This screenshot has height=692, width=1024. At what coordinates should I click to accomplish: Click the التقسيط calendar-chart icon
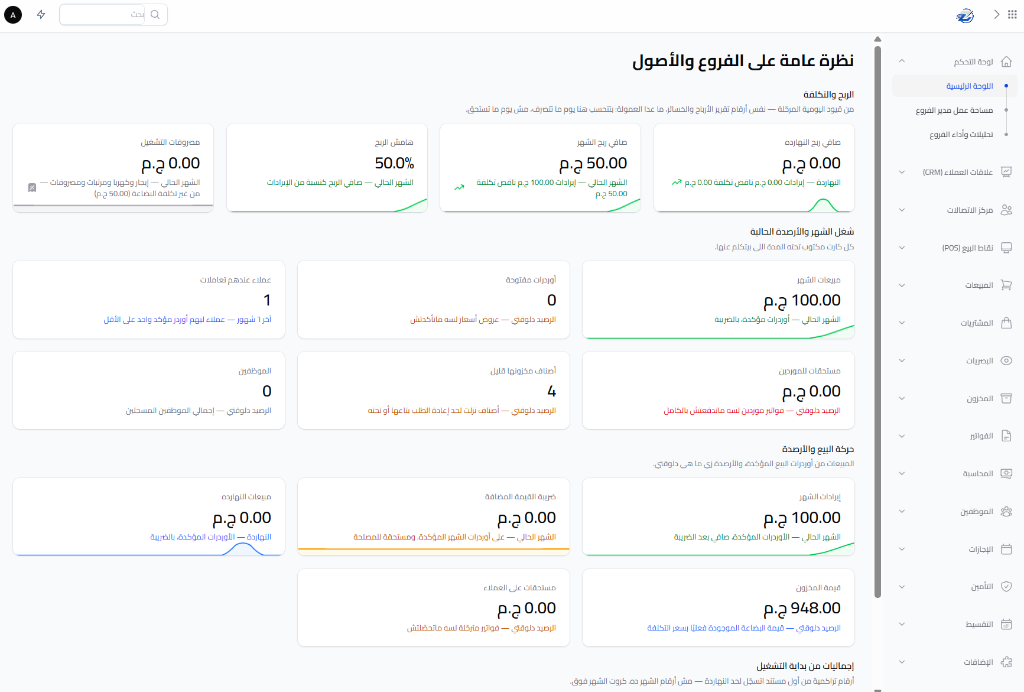[x=1006, y=624]
